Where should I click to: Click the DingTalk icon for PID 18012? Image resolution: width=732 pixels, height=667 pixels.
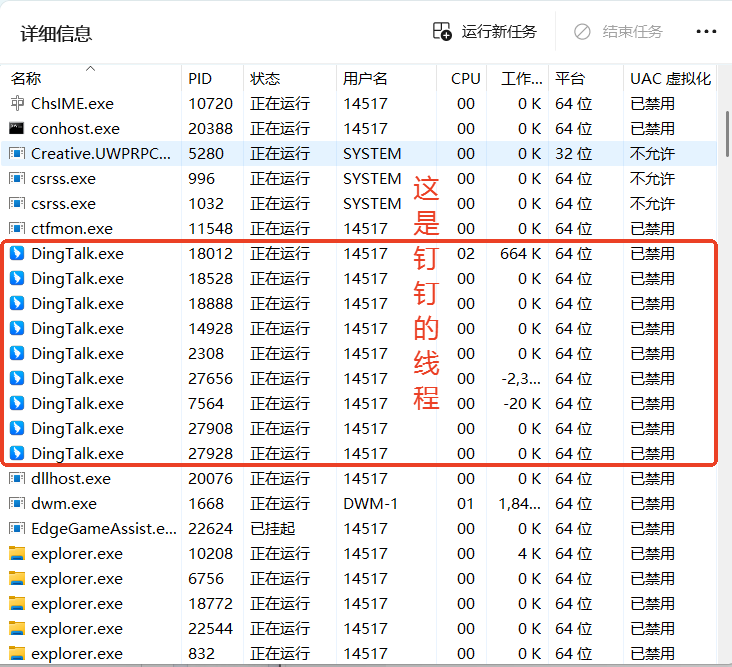17,253
